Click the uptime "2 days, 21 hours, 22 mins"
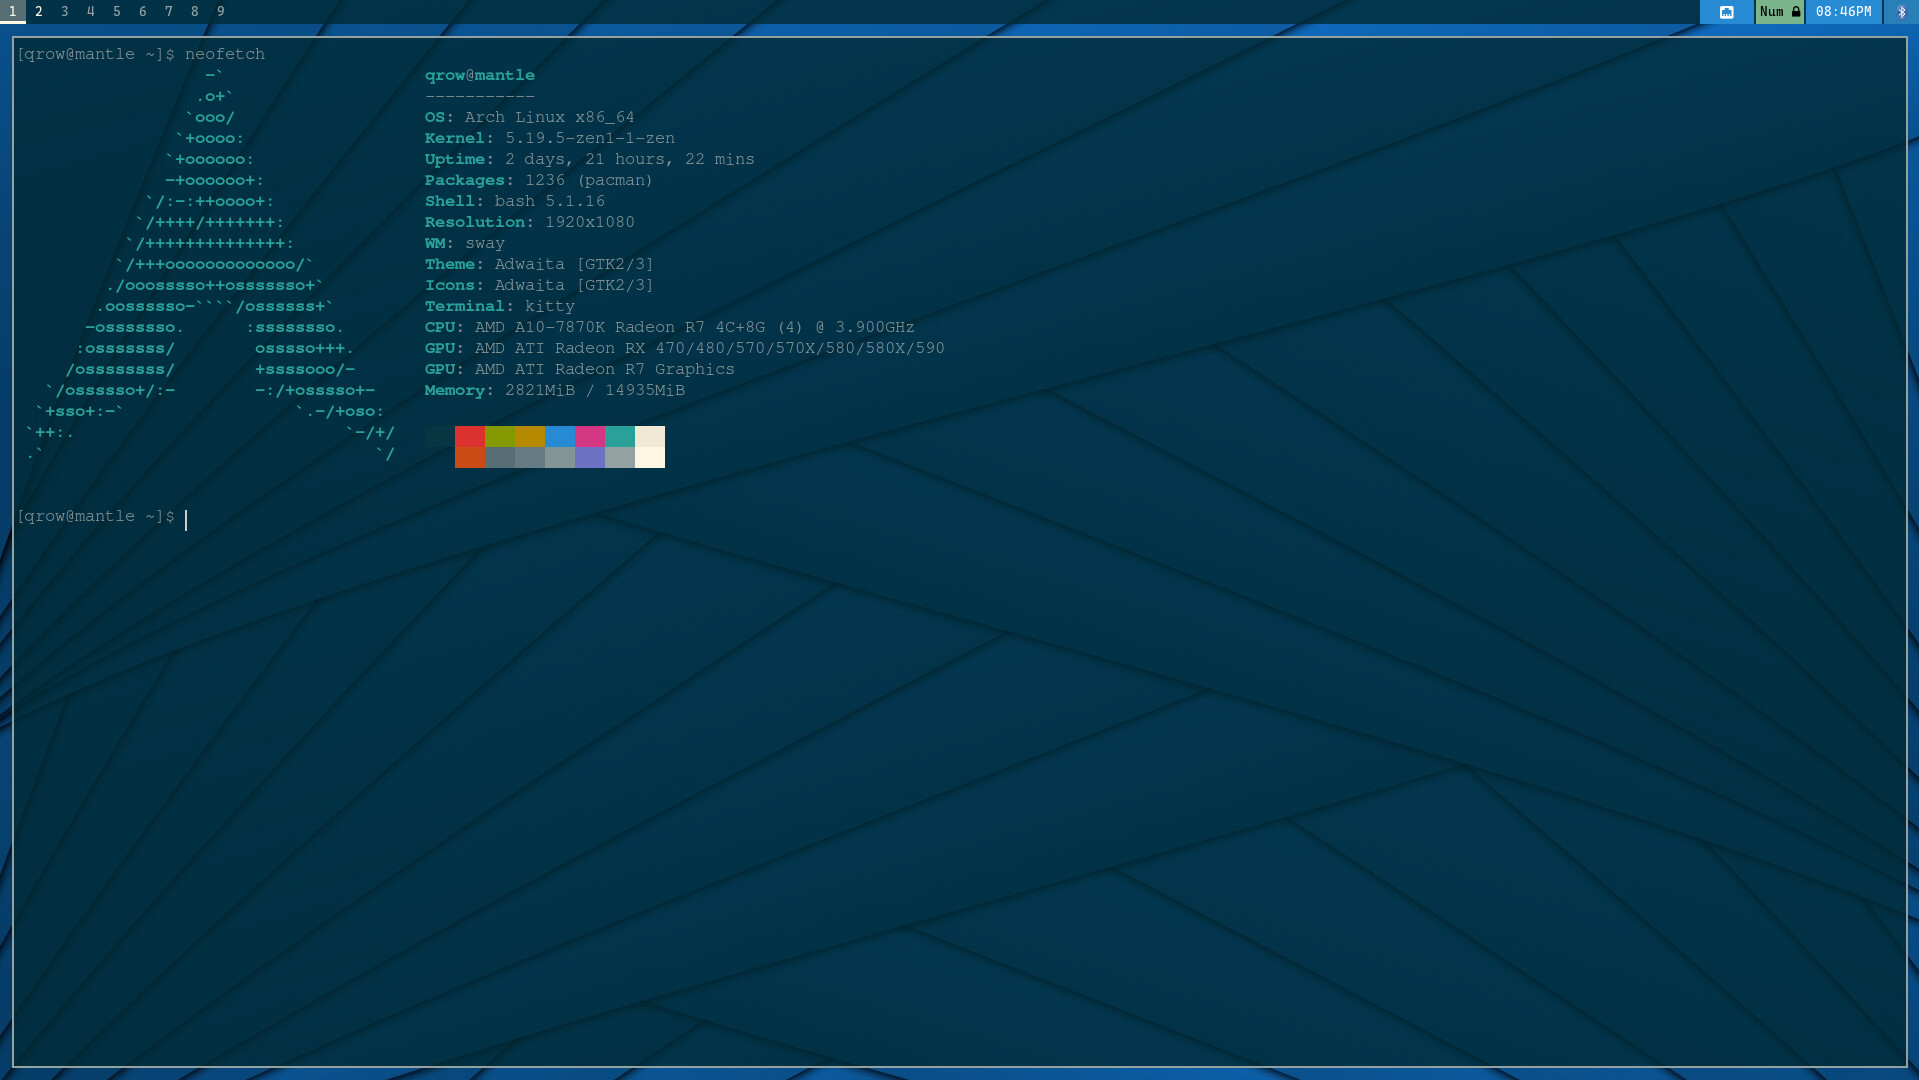 click(x=630, y=159)
